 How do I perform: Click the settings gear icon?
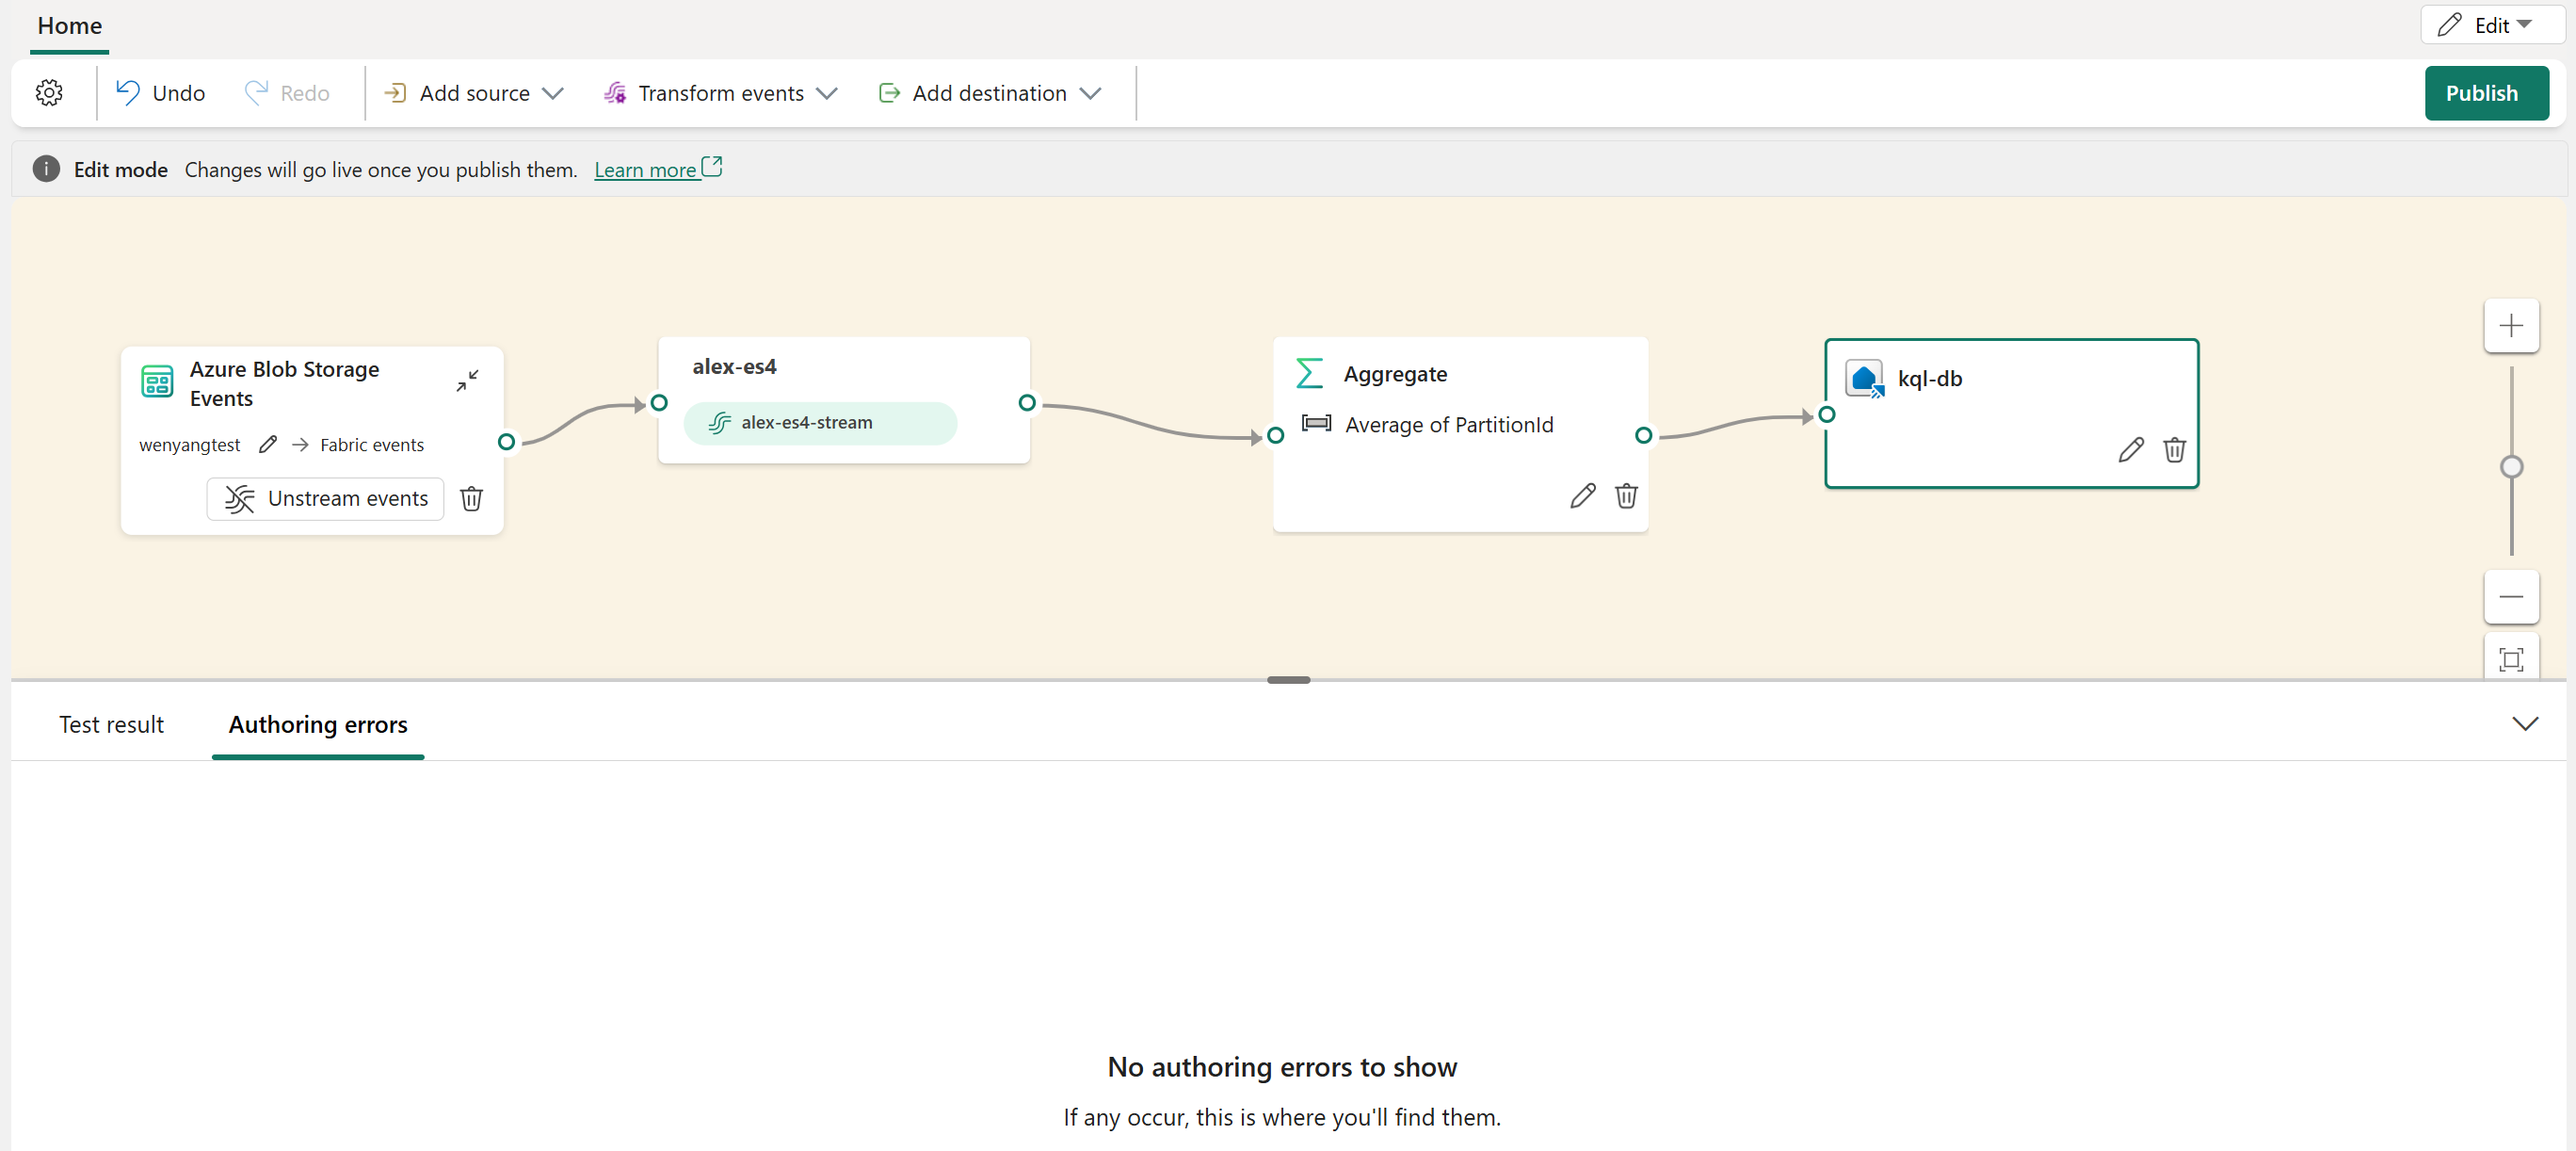49,92
